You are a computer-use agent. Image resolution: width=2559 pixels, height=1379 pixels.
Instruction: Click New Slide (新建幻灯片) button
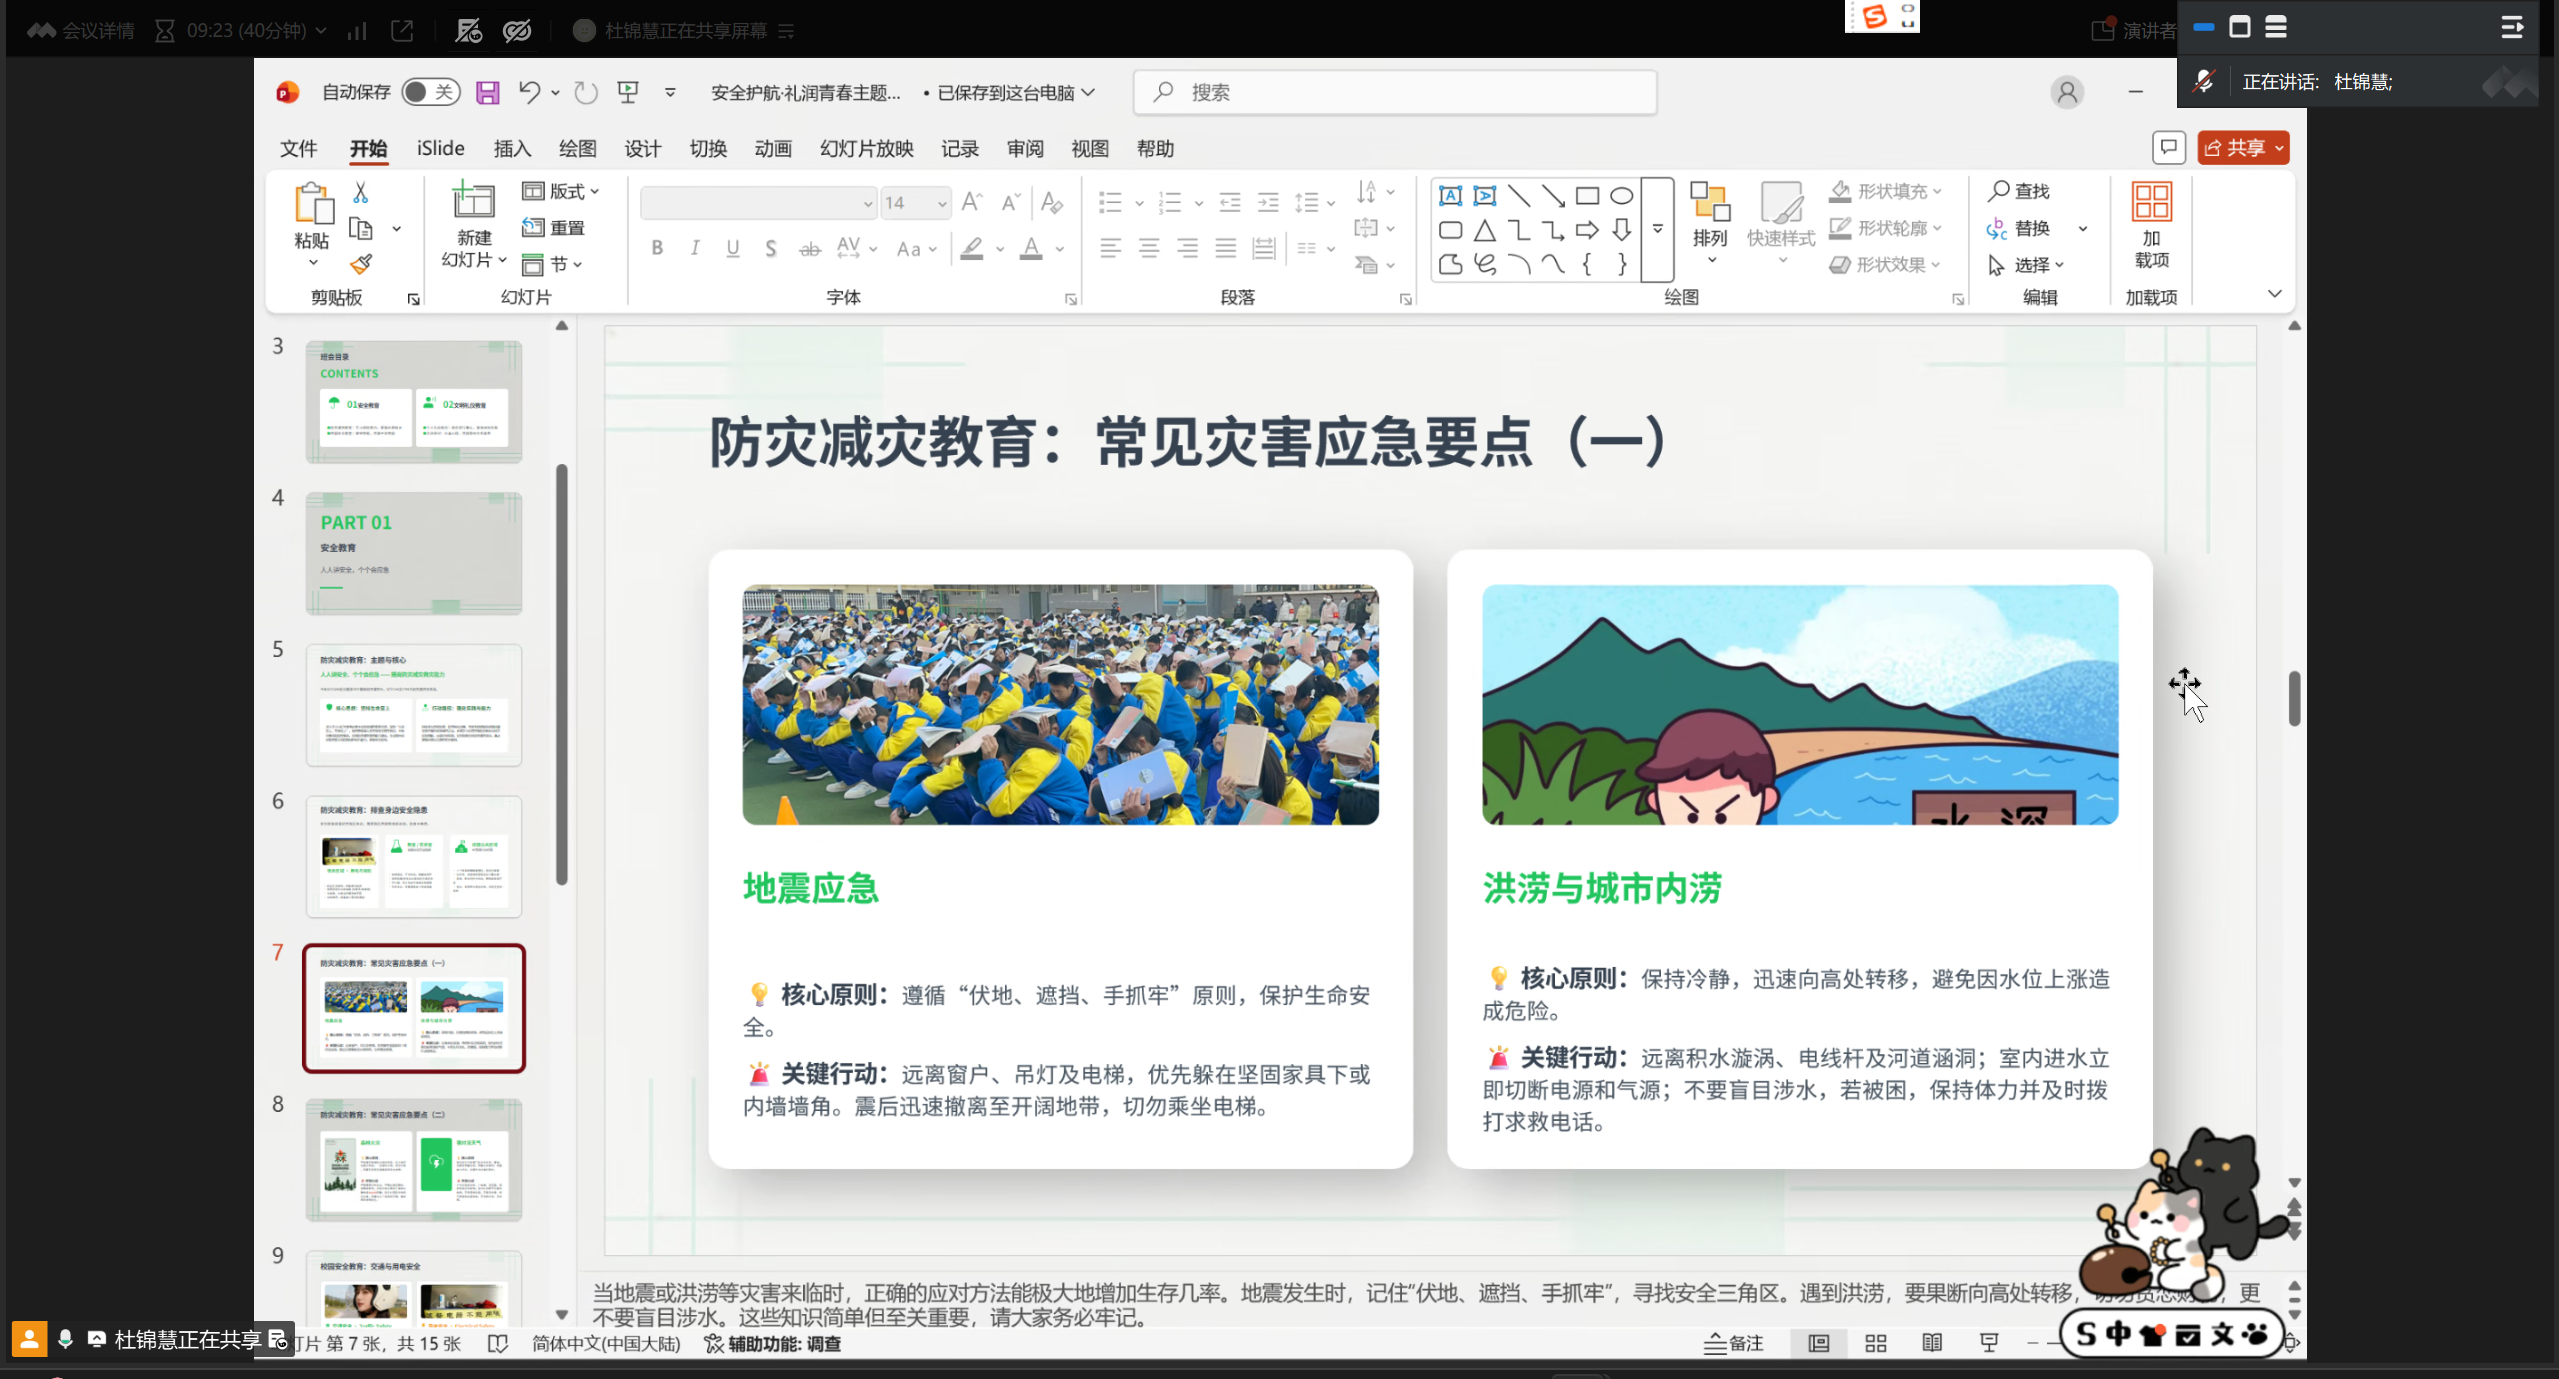pyautogui.click(x=473, y=225)
